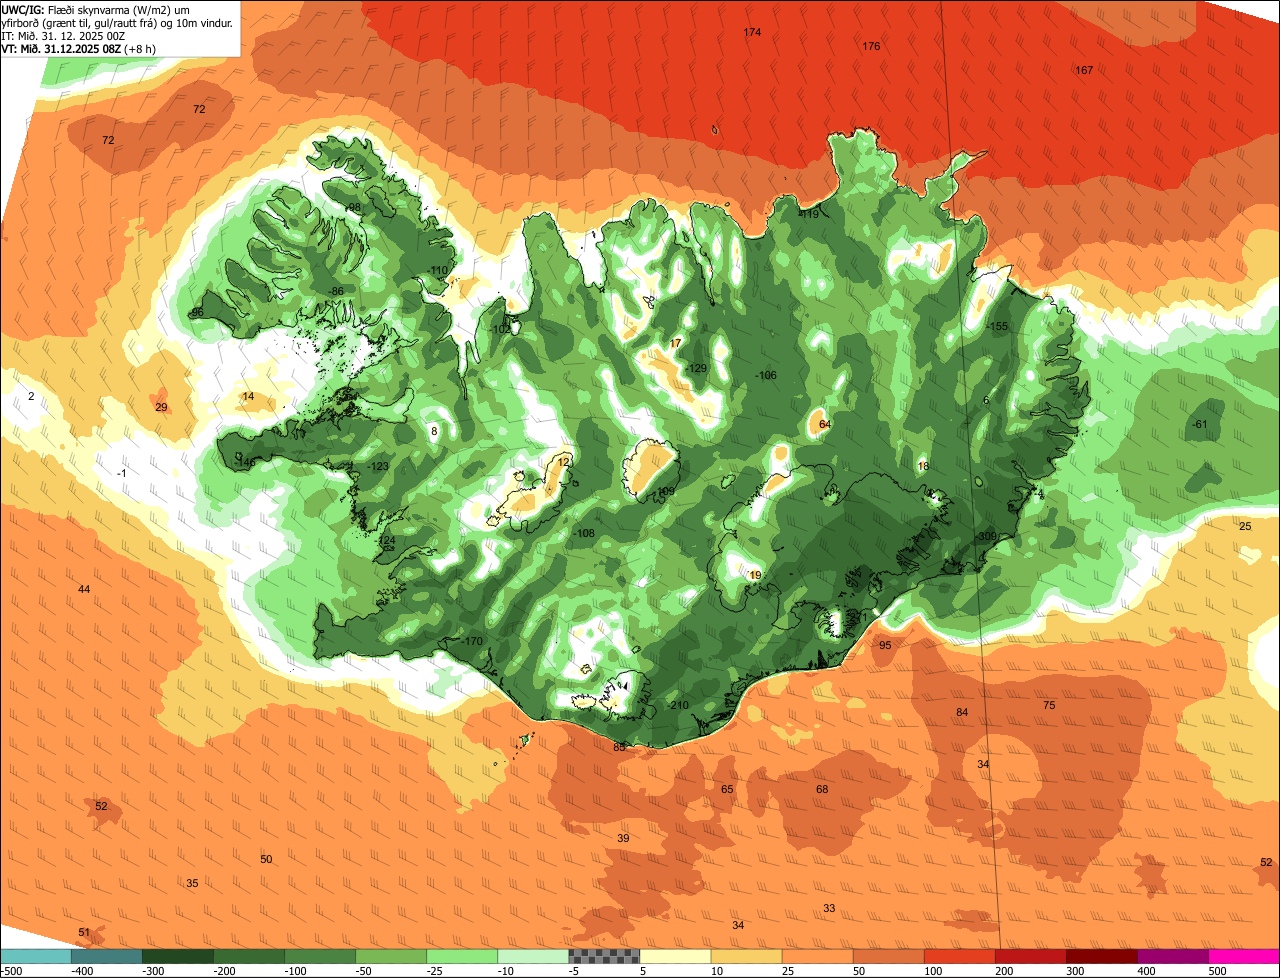Image resolution: width=1280 pixels, height=978 pixels.
Task: Click the map value -210 on the south coast
Action: point(678,705)
